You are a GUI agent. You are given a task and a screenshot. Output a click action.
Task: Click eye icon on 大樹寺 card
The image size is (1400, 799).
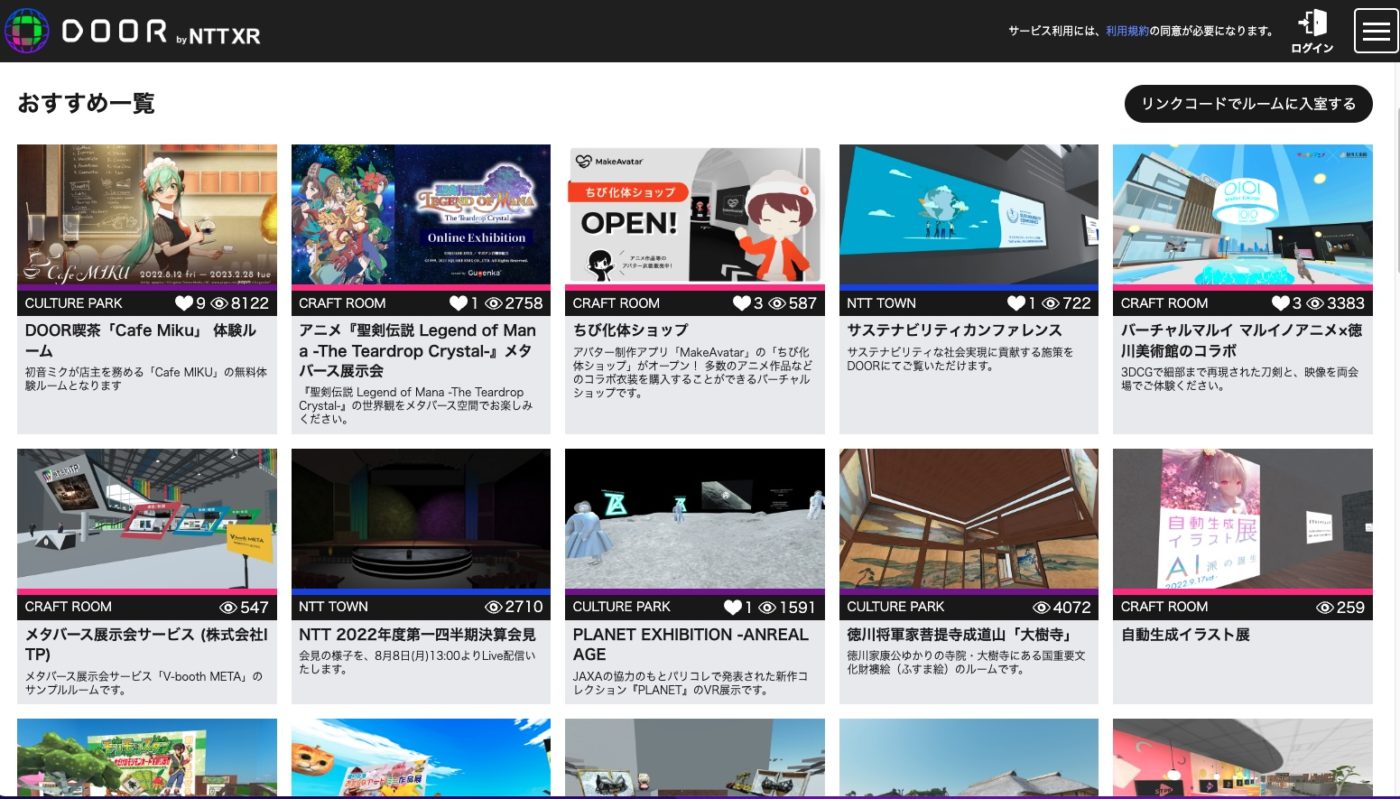(x=1041, y=607)
